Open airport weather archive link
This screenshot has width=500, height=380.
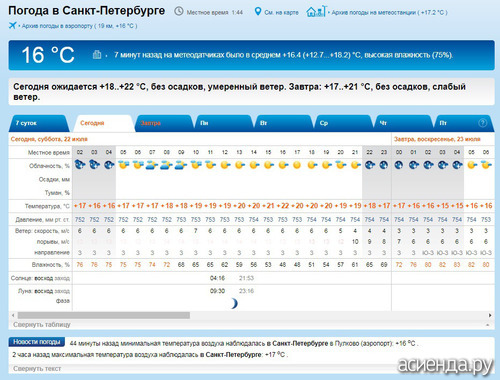(x=79, y=26)
